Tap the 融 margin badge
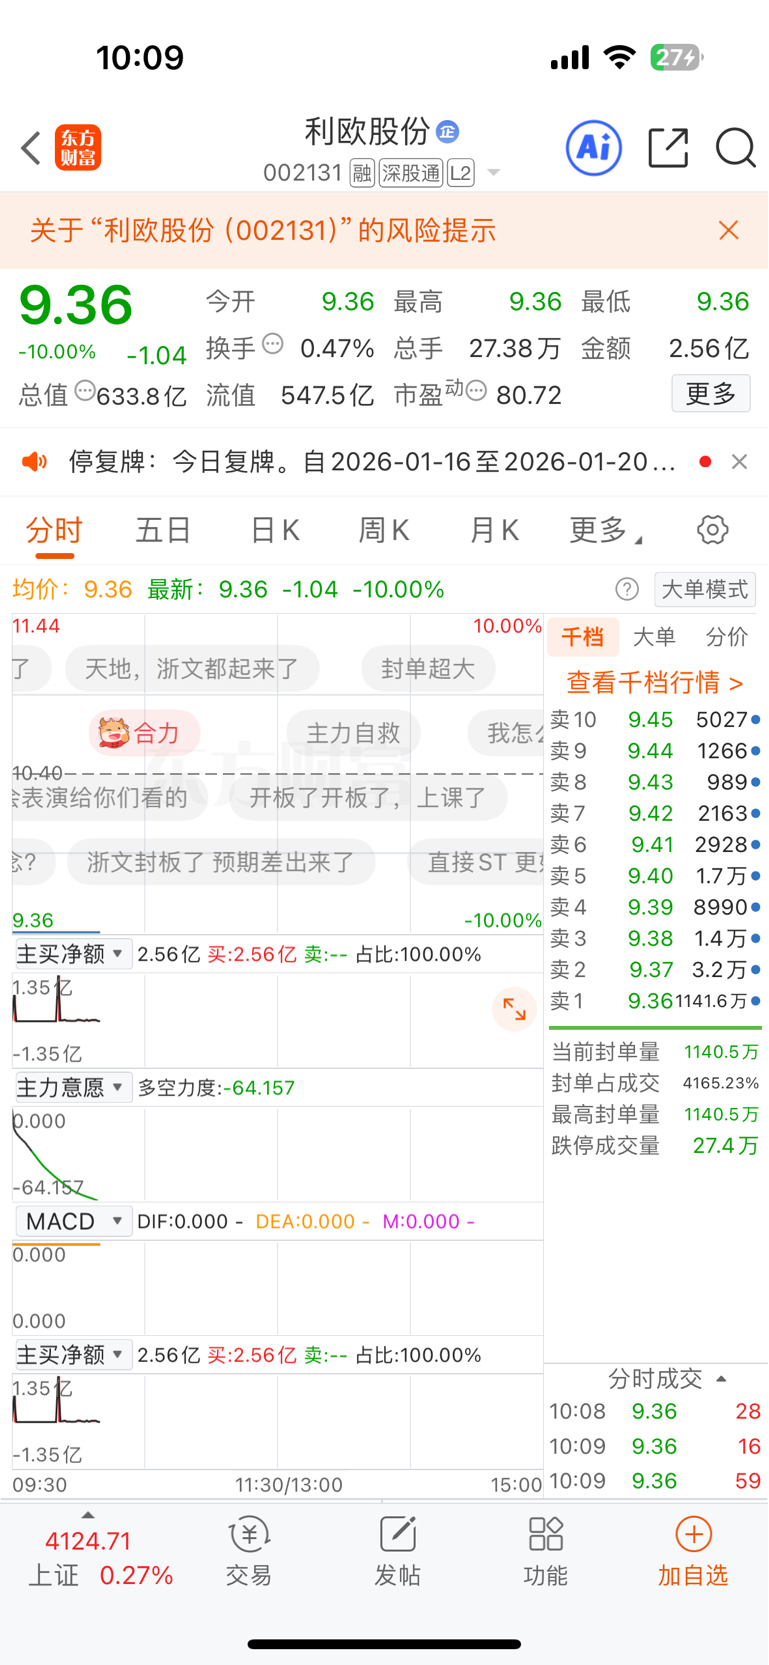This screenshot has width=769, height=1665. 362,173
